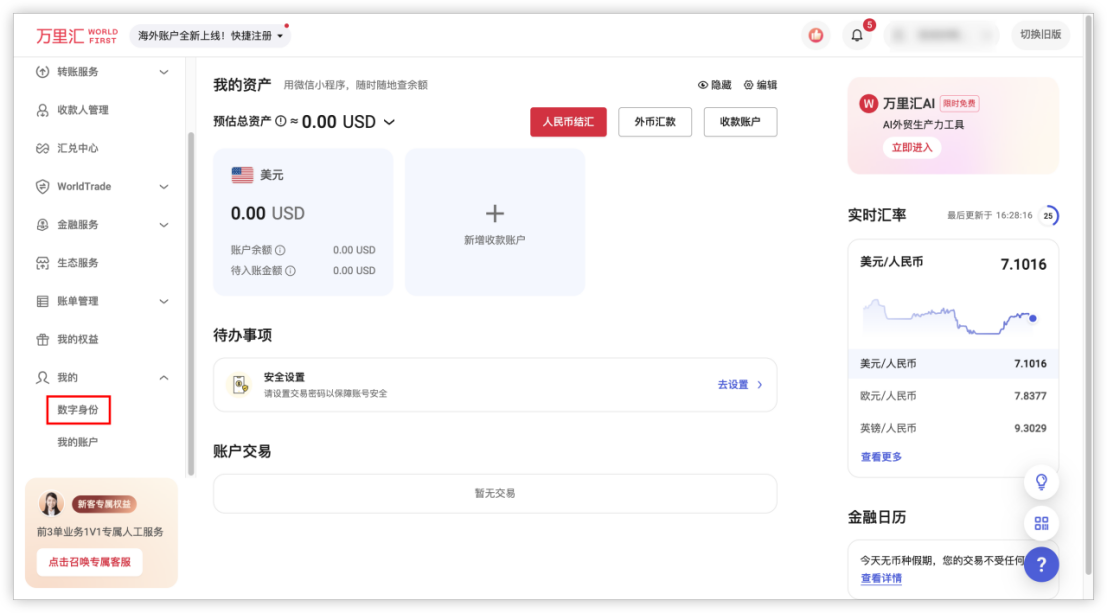
Task: Open the blurred user account dropdown in header
Action: tap(943, 35)
